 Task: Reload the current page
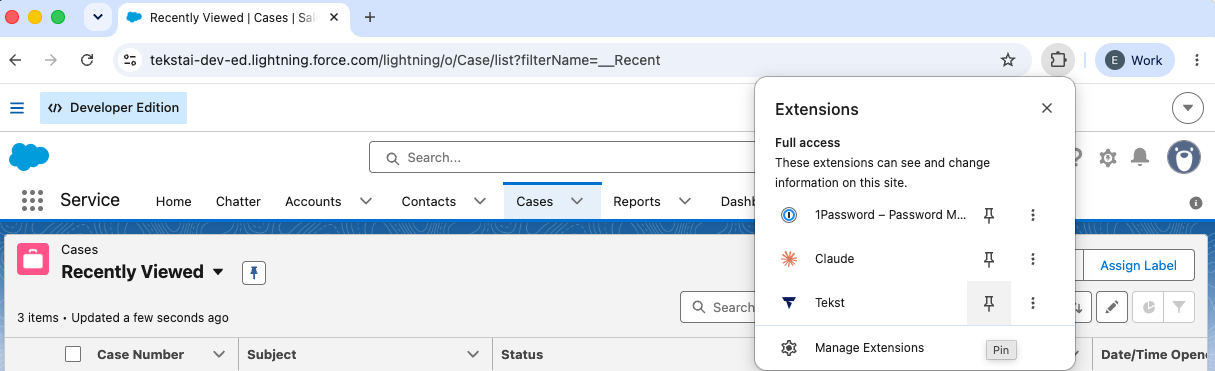tap(87, 60)
